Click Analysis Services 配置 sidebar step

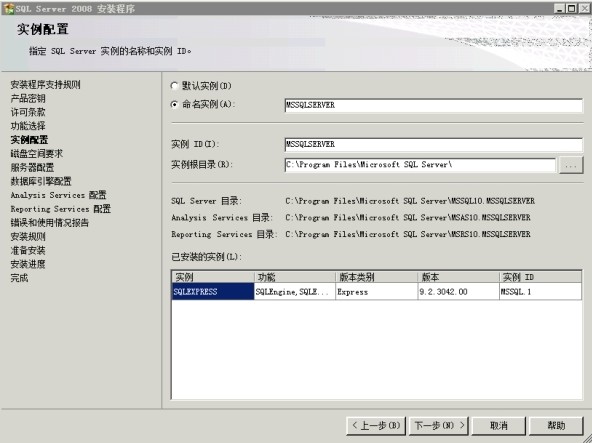(59, 195)
